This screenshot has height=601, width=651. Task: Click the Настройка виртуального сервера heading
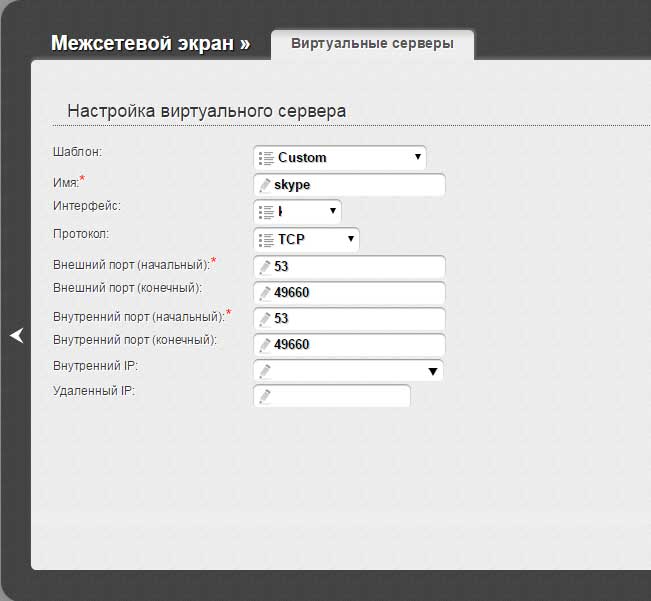click(206, 111)
